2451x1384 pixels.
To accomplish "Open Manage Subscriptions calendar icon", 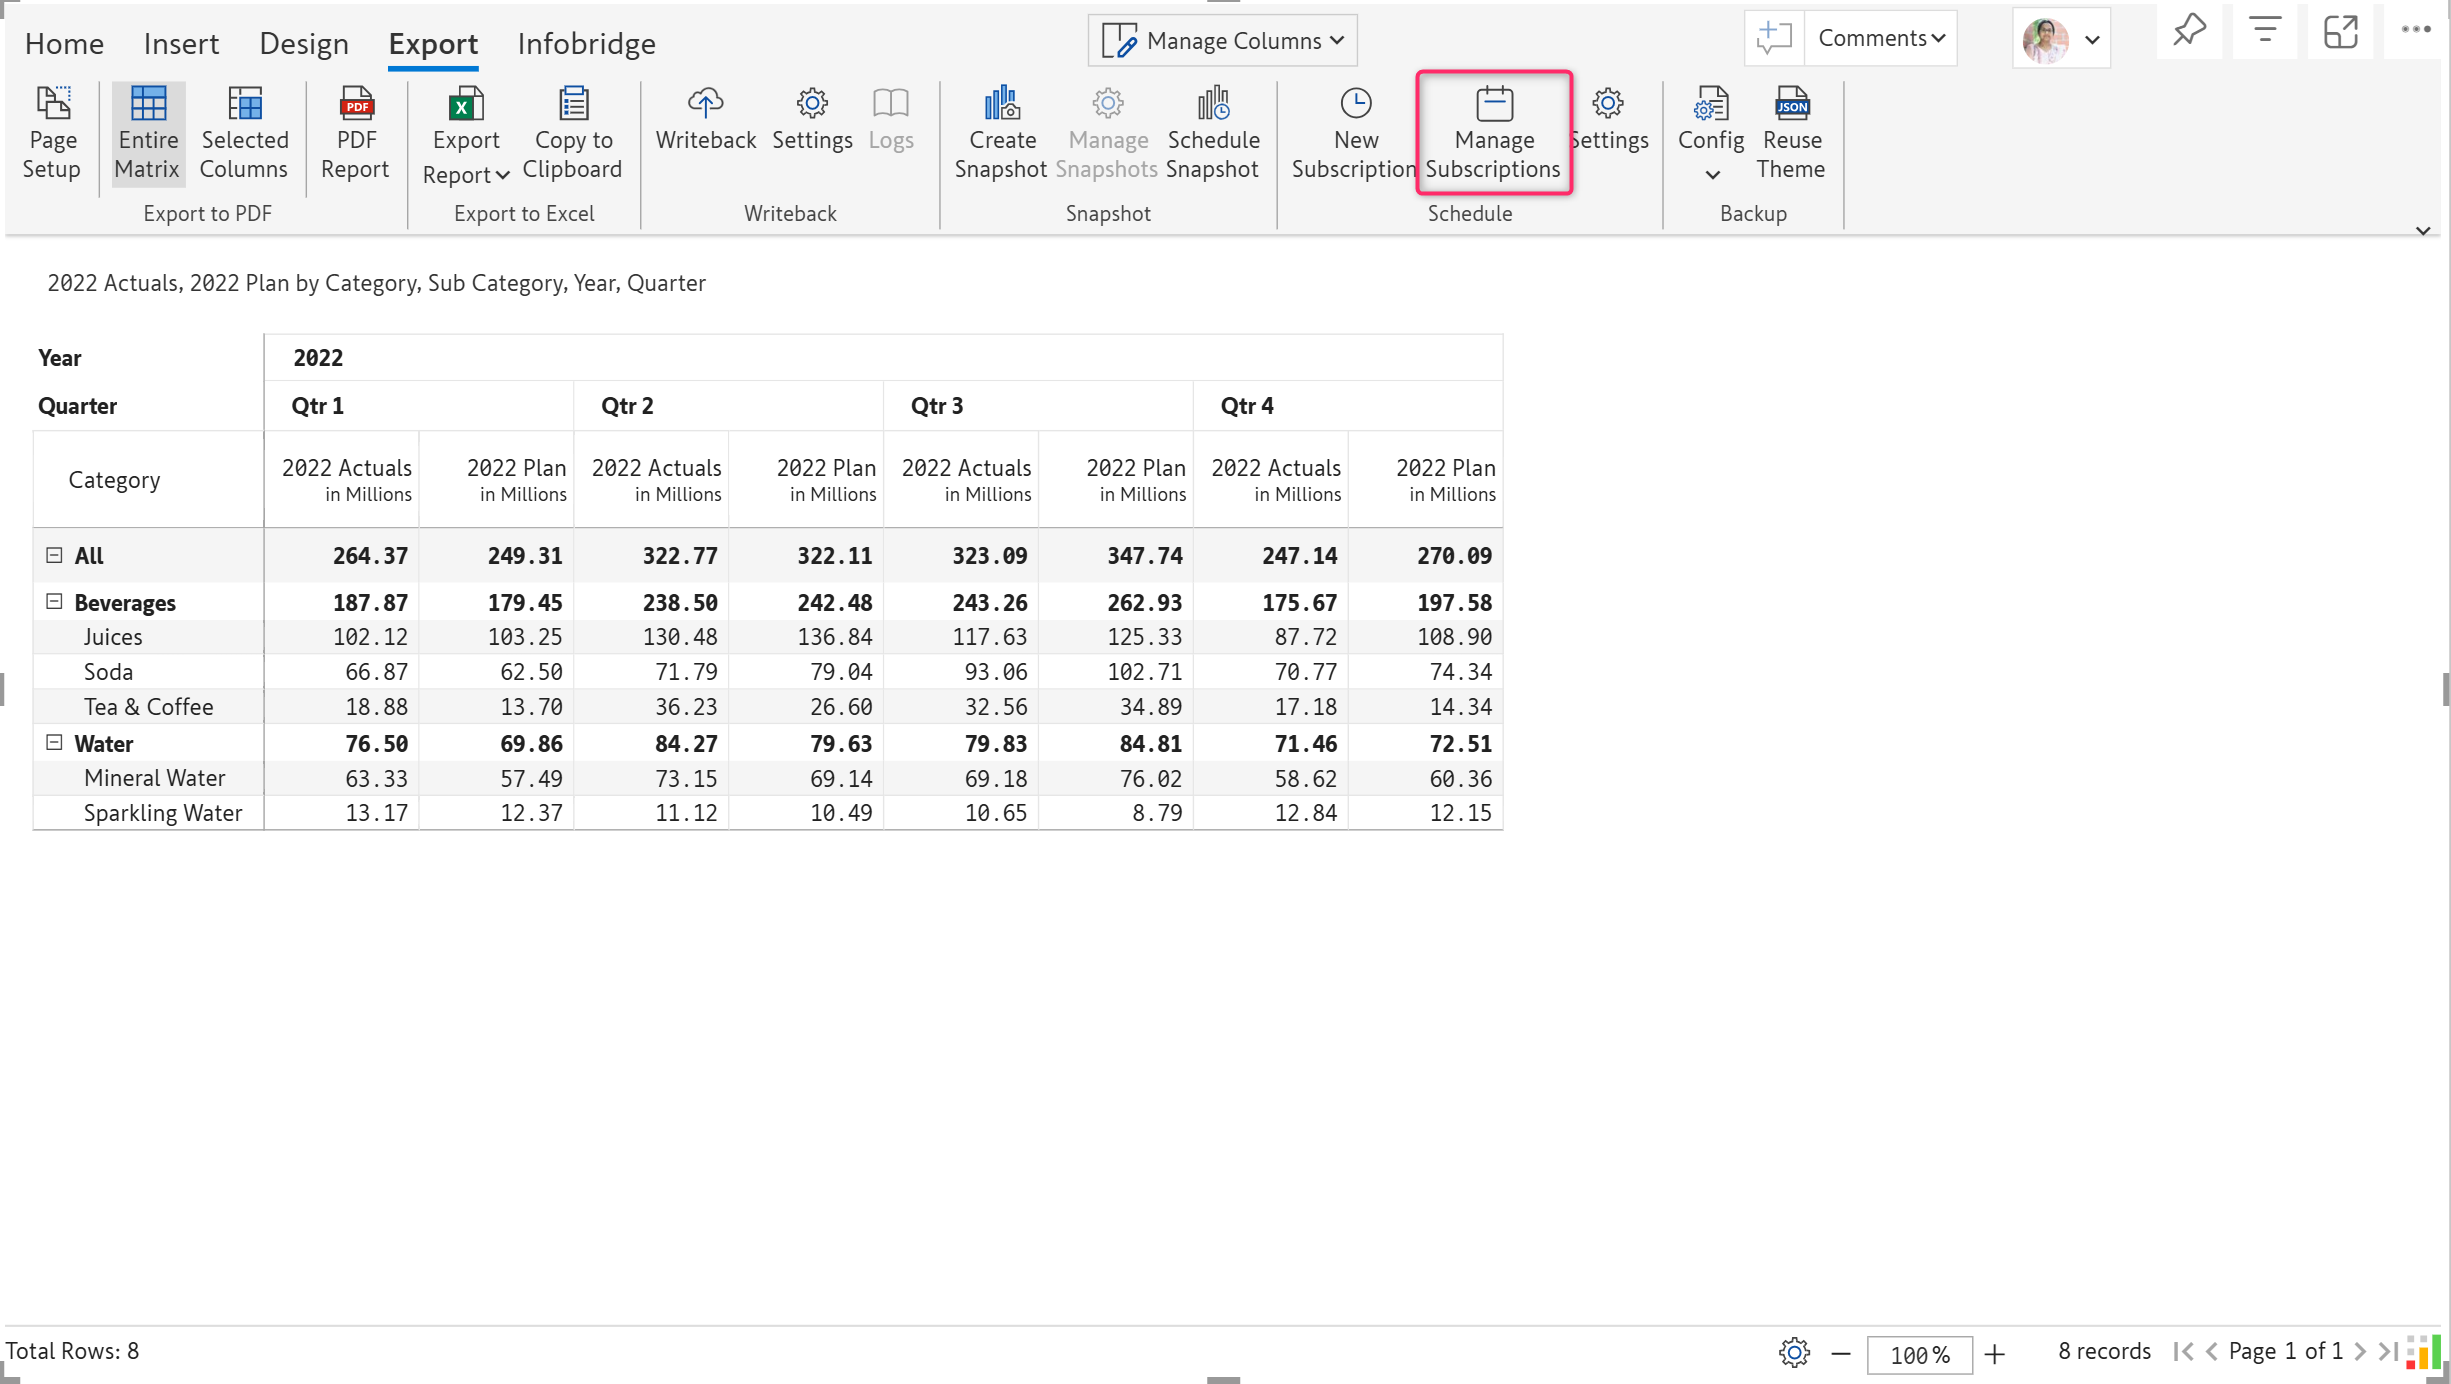I will [1494, 104].
